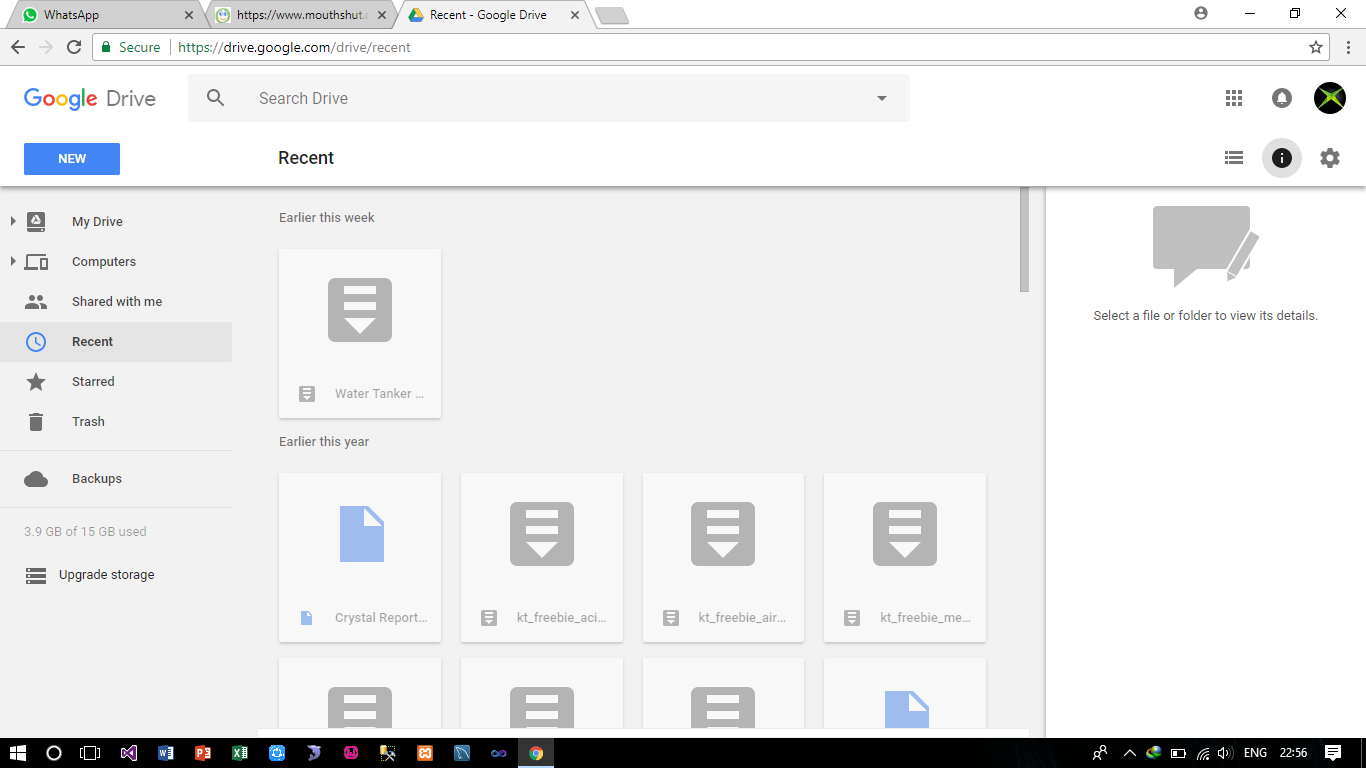Toggle the view details info panel

pos(1282,158)
